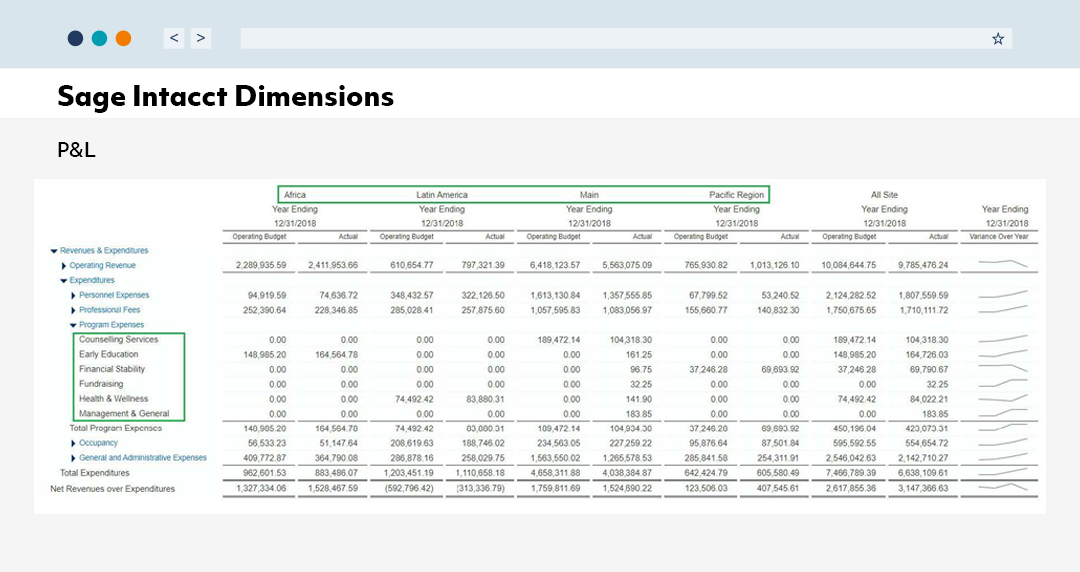Click the Main column header

[x=589, y=195]
